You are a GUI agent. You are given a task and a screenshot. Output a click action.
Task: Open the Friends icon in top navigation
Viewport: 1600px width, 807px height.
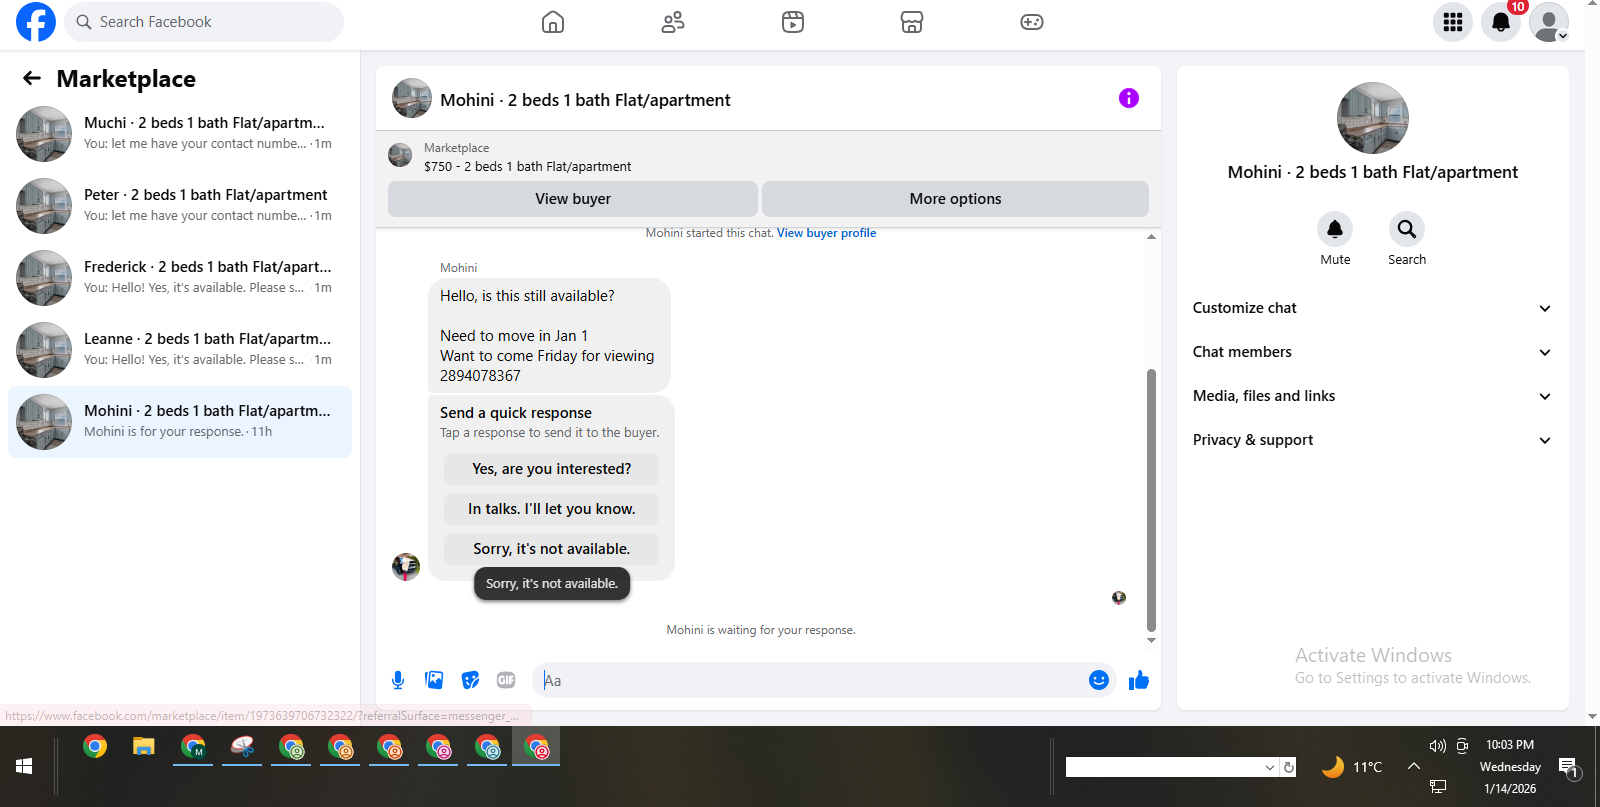pos(673,22)
